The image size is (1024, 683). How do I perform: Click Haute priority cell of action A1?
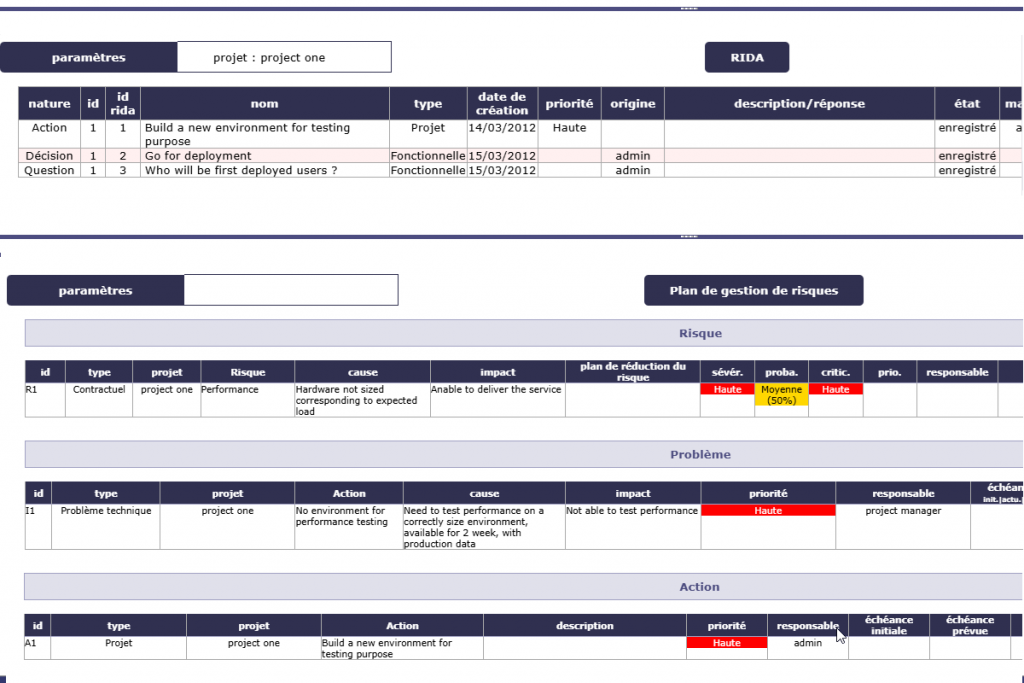pos(727,643)
